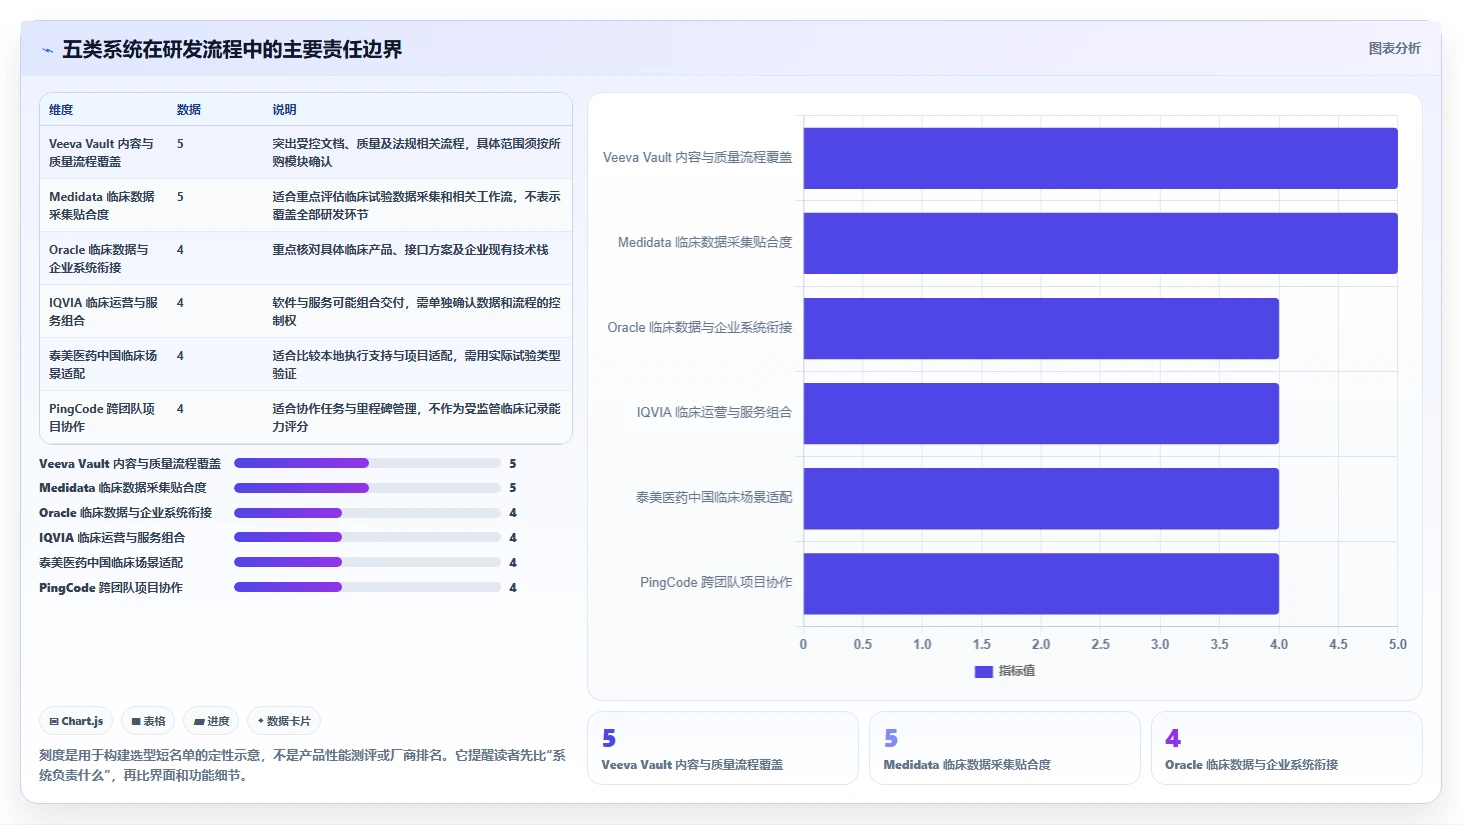Image resolution: width=1462 pixels, height=825 pixels.
Task: Select table row Medidata 临床数据采集贴合度
Action: (306, 205)
